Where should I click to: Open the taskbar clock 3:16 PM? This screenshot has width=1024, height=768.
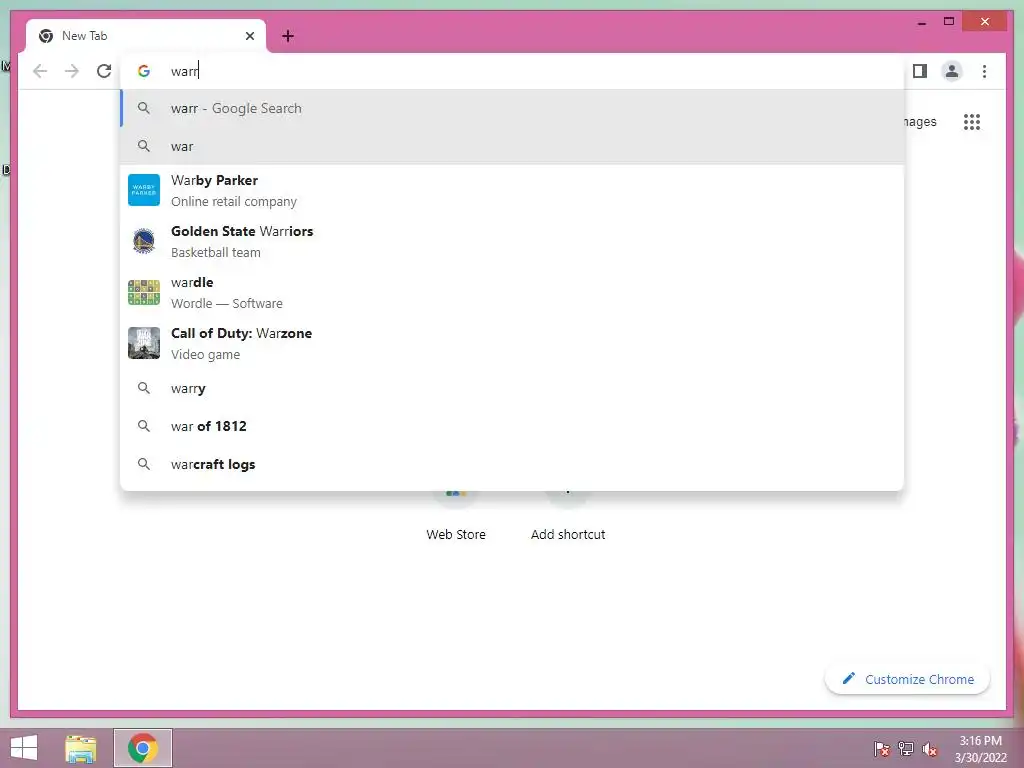(x=980, y=749)
